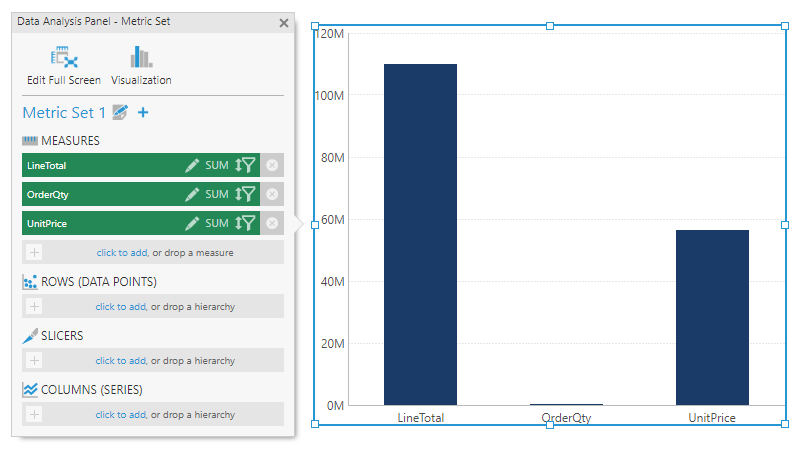The image size is (802, 452).
Task: Click the Visualization icon
Action: click(141, 65)
